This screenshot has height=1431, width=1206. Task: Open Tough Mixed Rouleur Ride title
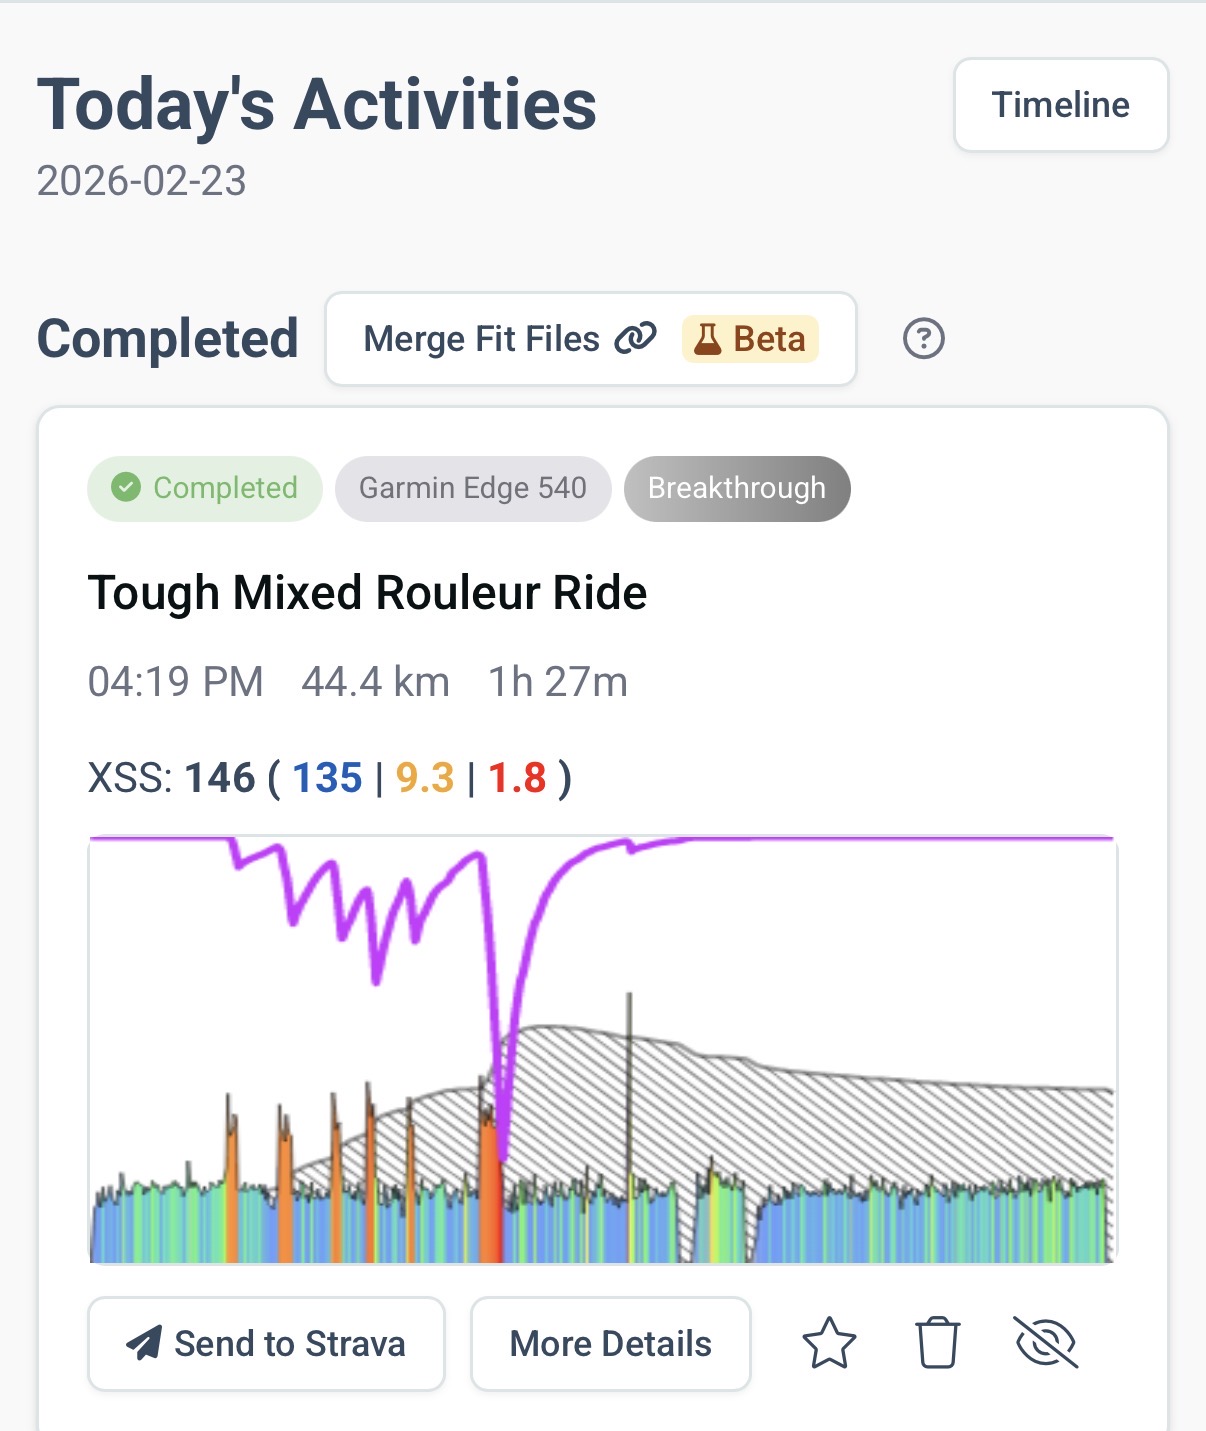click(367, 593)
